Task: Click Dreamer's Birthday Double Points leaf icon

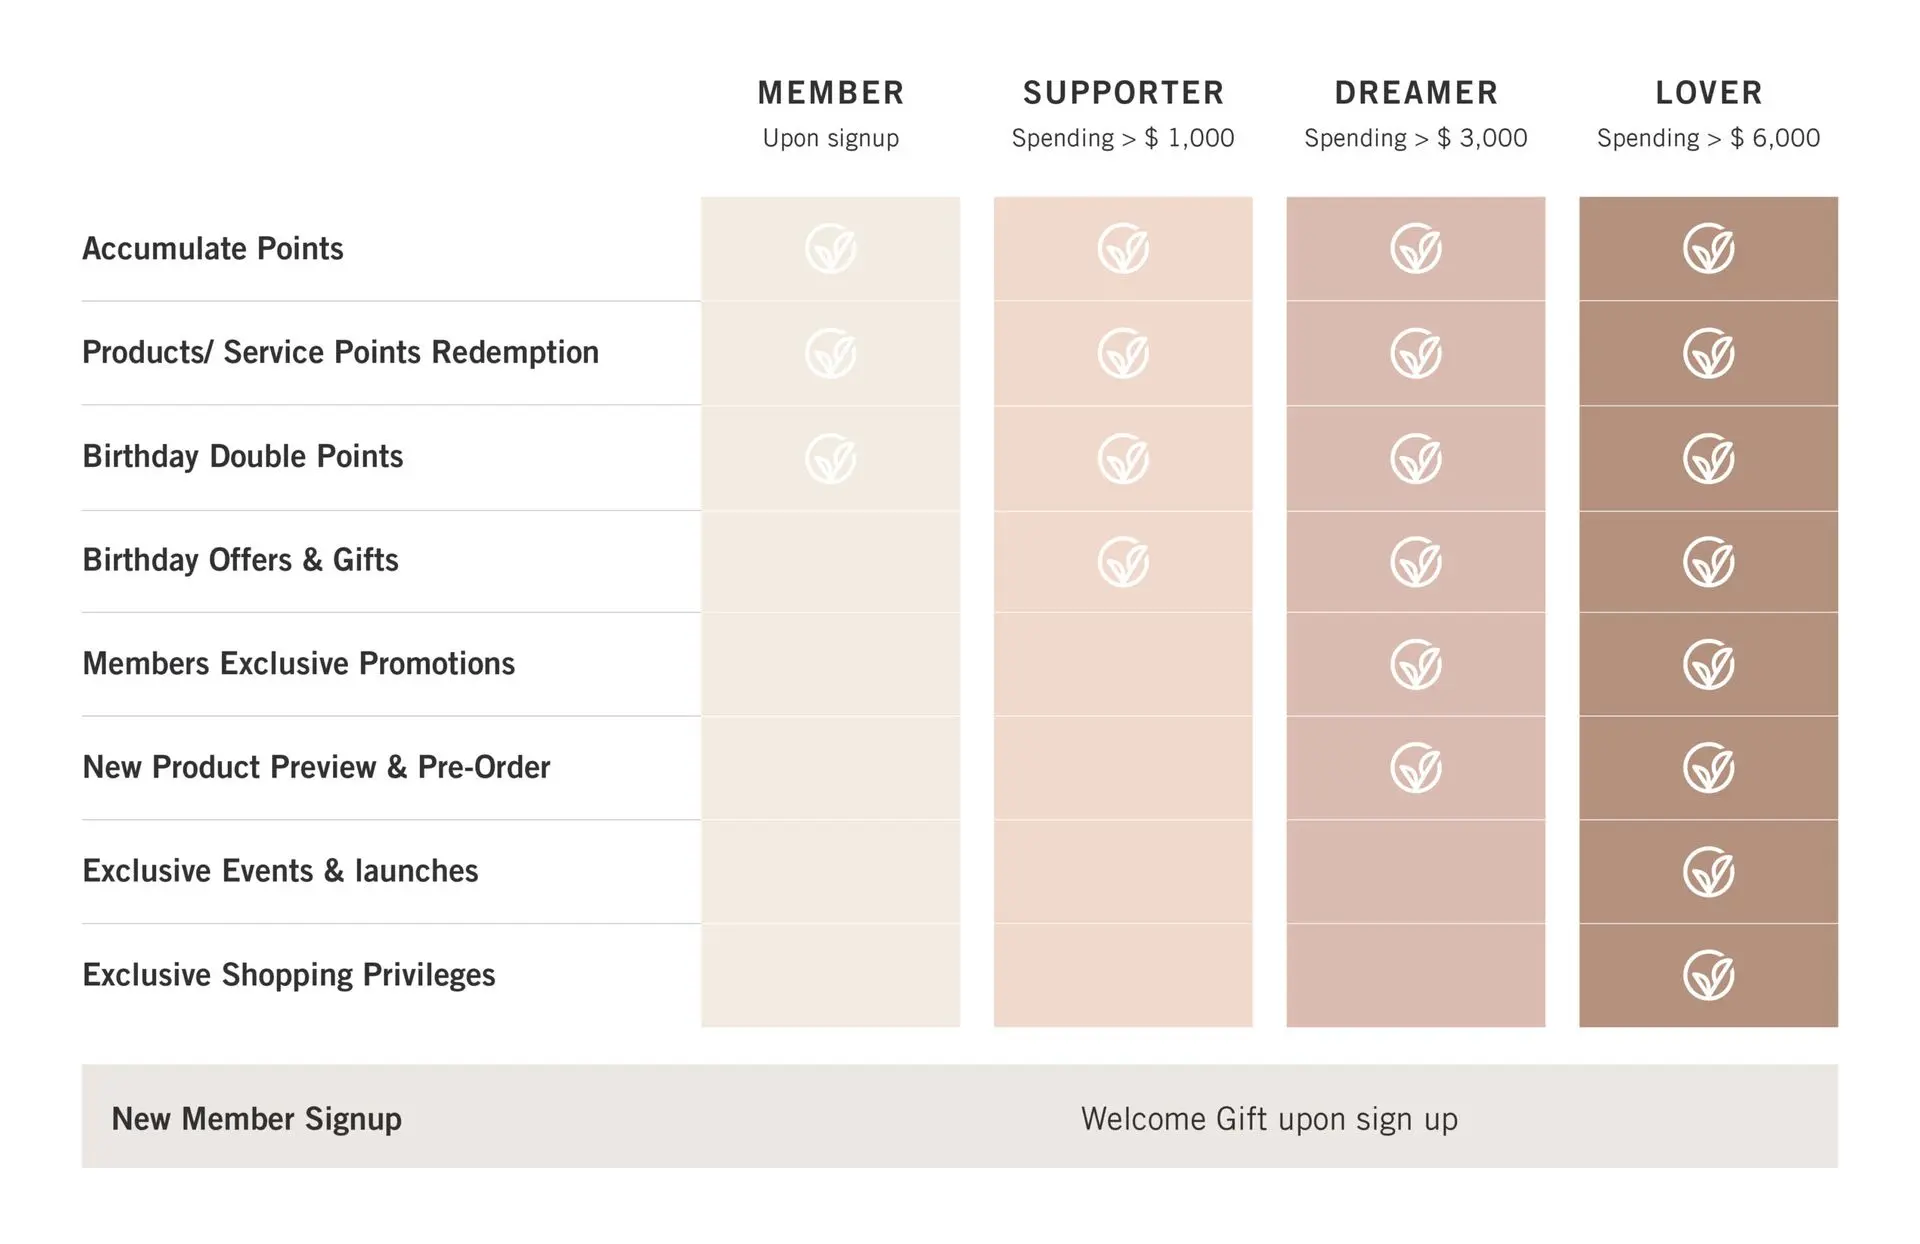Action: coord(1416,458)
